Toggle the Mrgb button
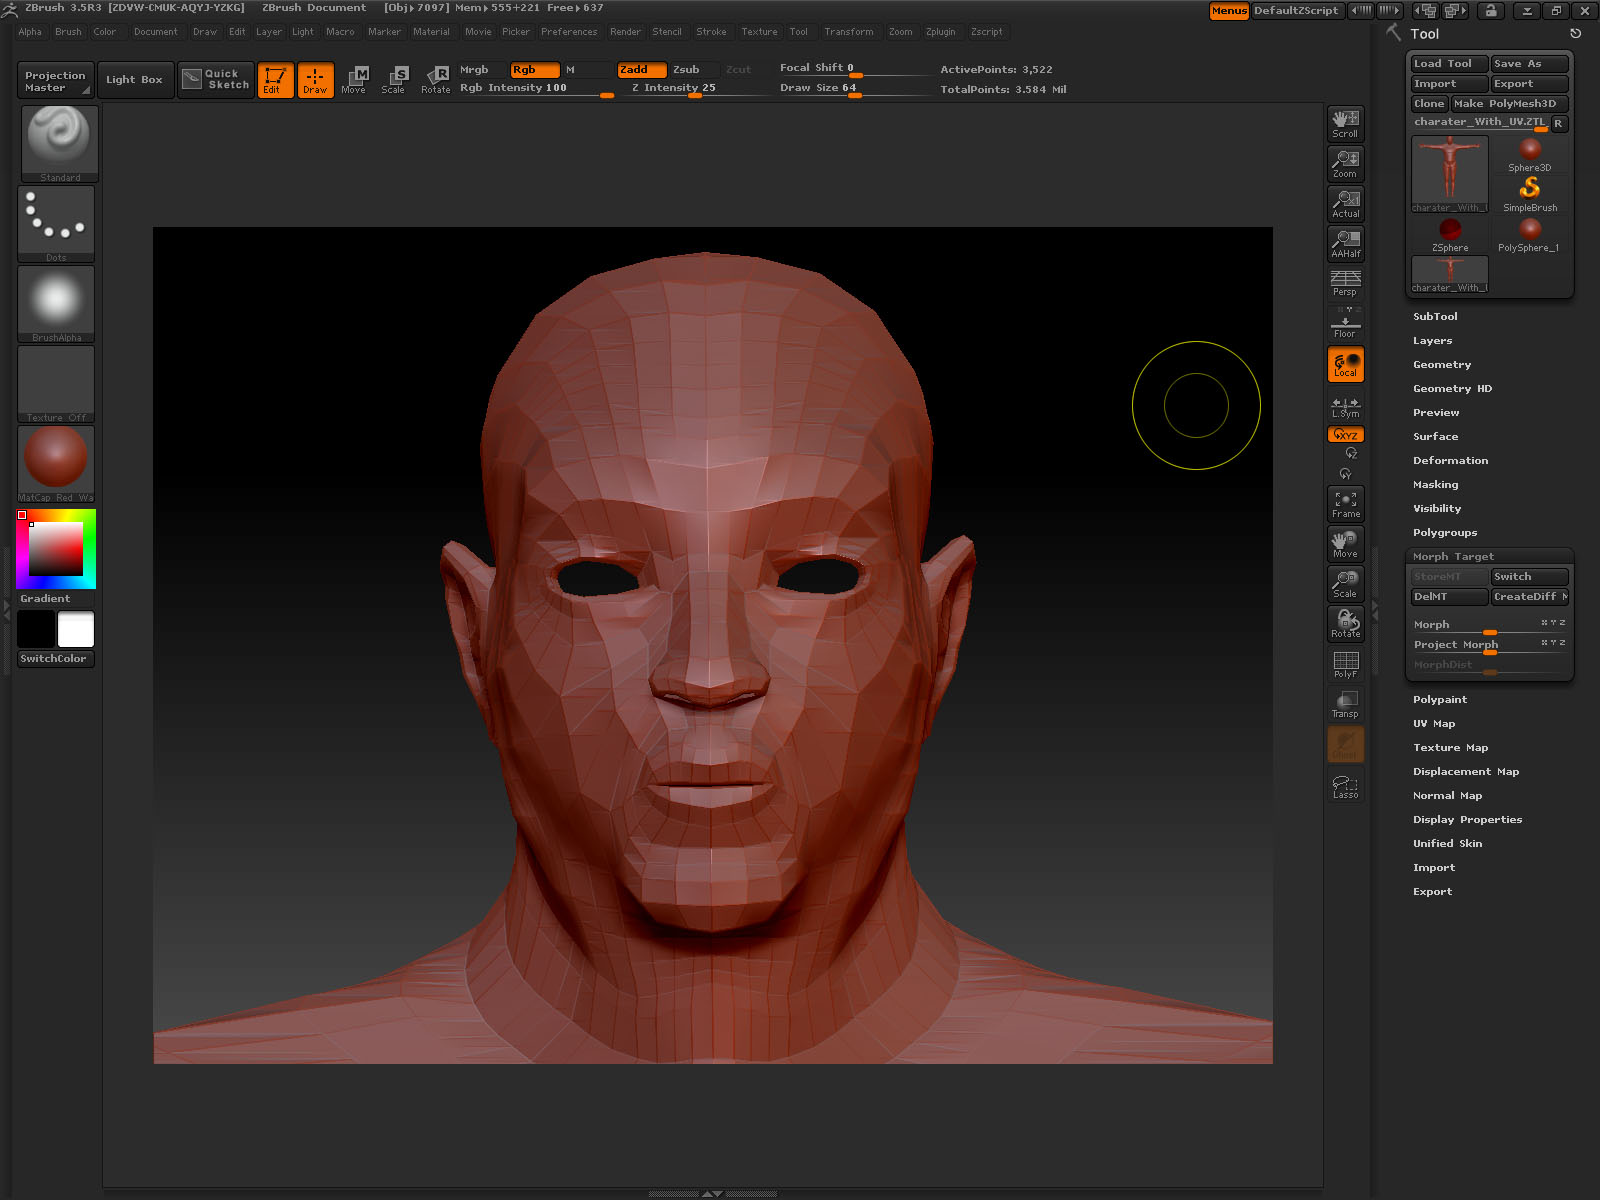 point(481,70)
